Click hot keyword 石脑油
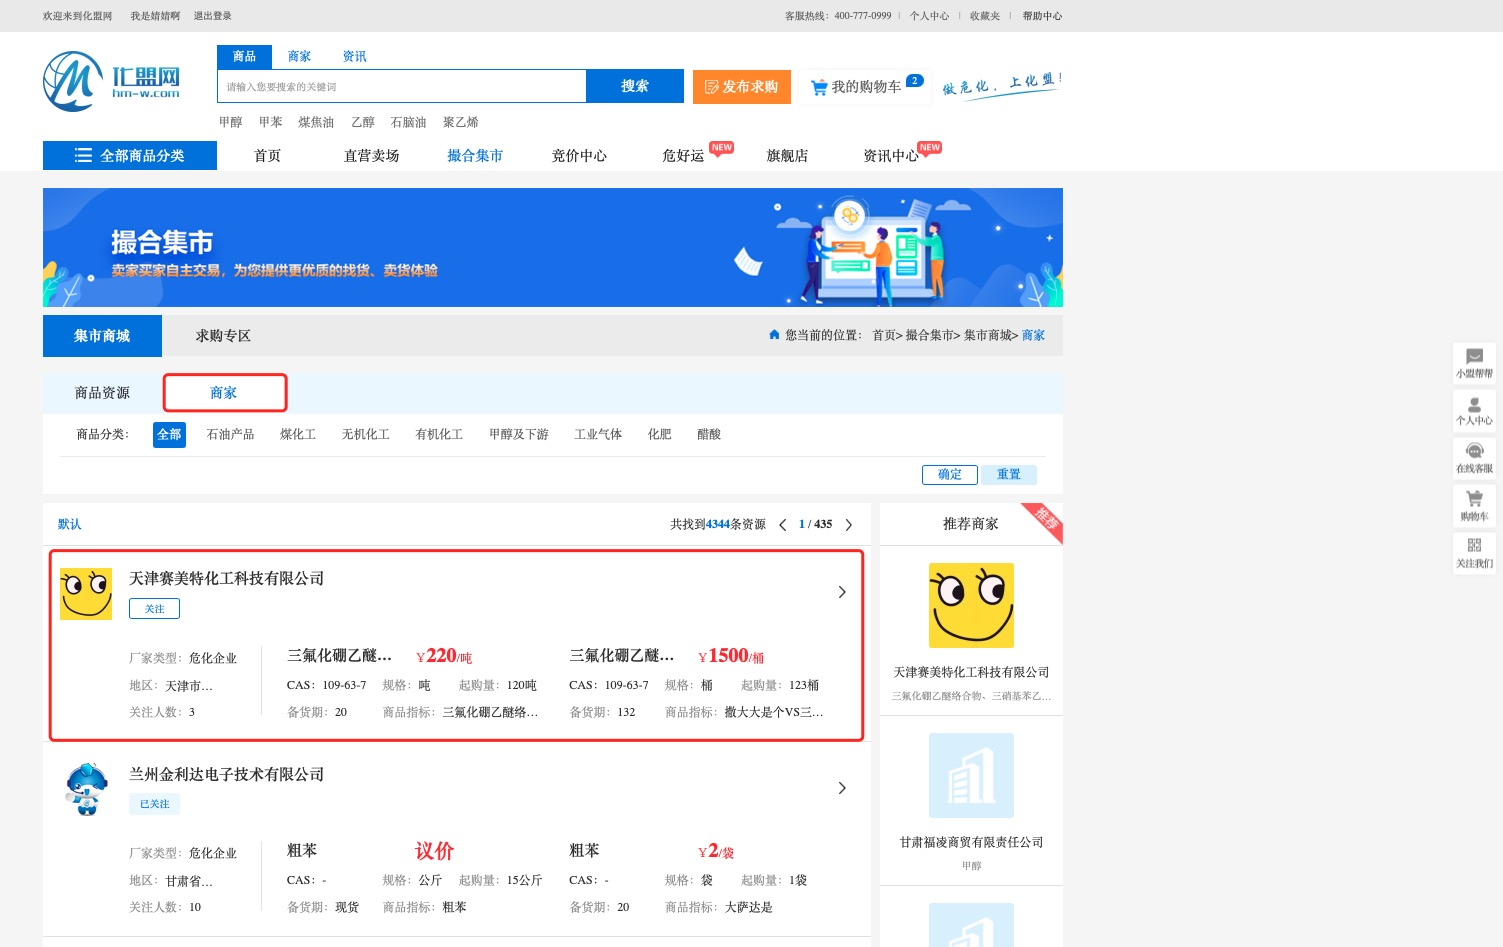Viewport: 1503px width, 947px height. [x=408, y=122]
